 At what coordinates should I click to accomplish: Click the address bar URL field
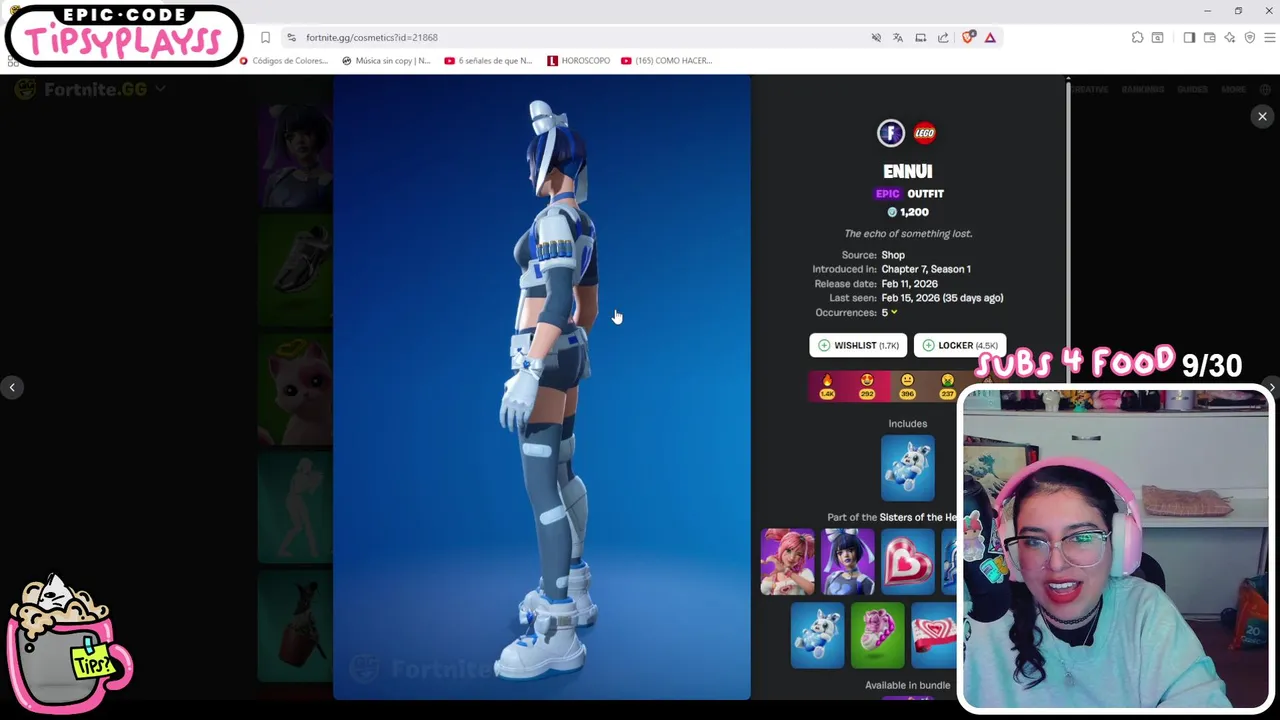pos(580,37)
